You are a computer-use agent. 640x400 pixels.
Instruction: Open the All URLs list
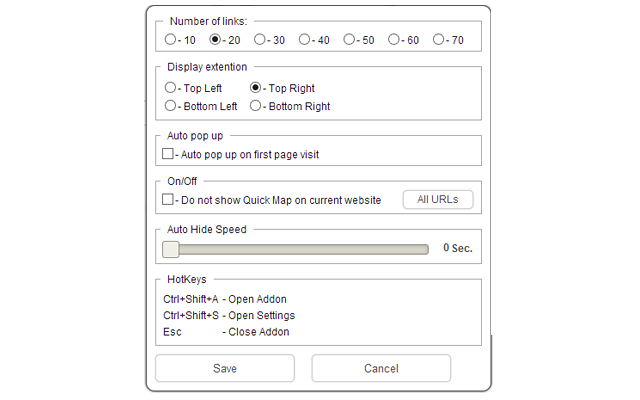[438, 200]
